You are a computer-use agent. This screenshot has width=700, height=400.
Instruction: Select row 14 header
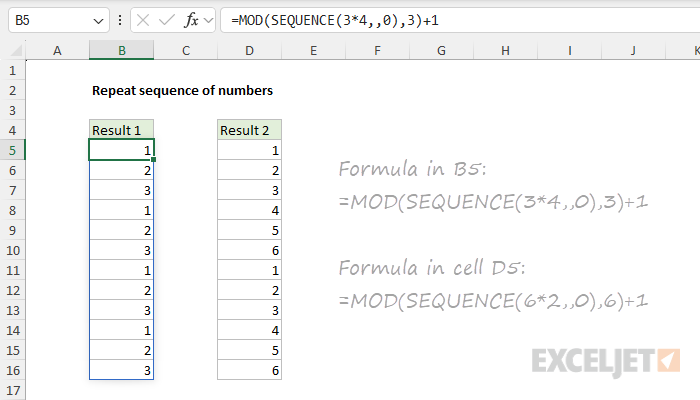click(x=12, y=330)
